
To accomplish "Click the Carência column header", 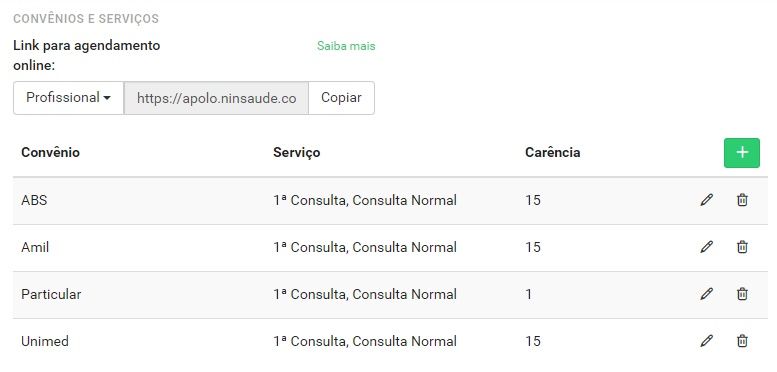I will pos(553,152).
